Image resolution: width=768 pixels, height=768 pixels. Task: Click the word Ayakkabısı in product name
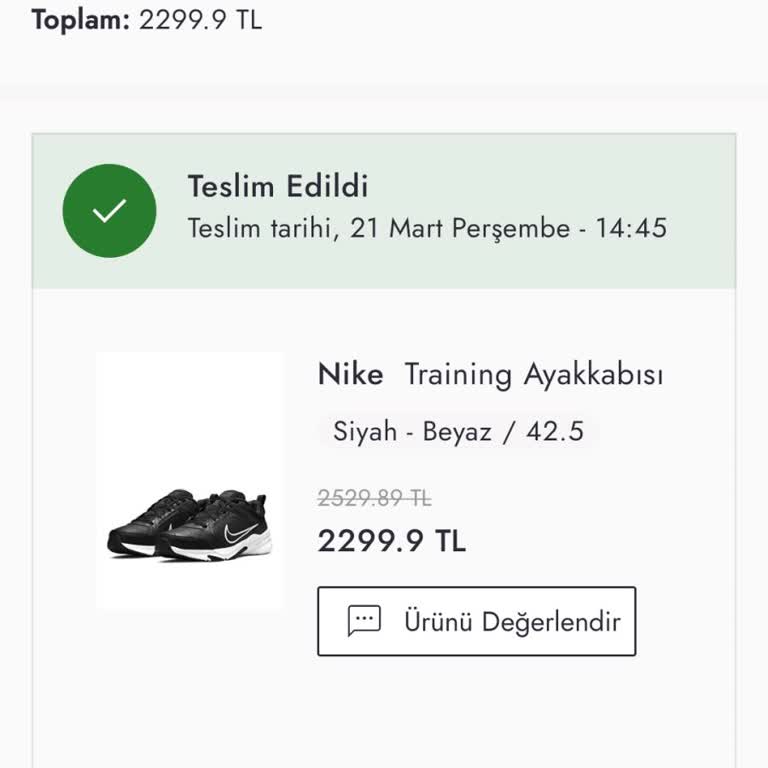(x=594, y=375)
